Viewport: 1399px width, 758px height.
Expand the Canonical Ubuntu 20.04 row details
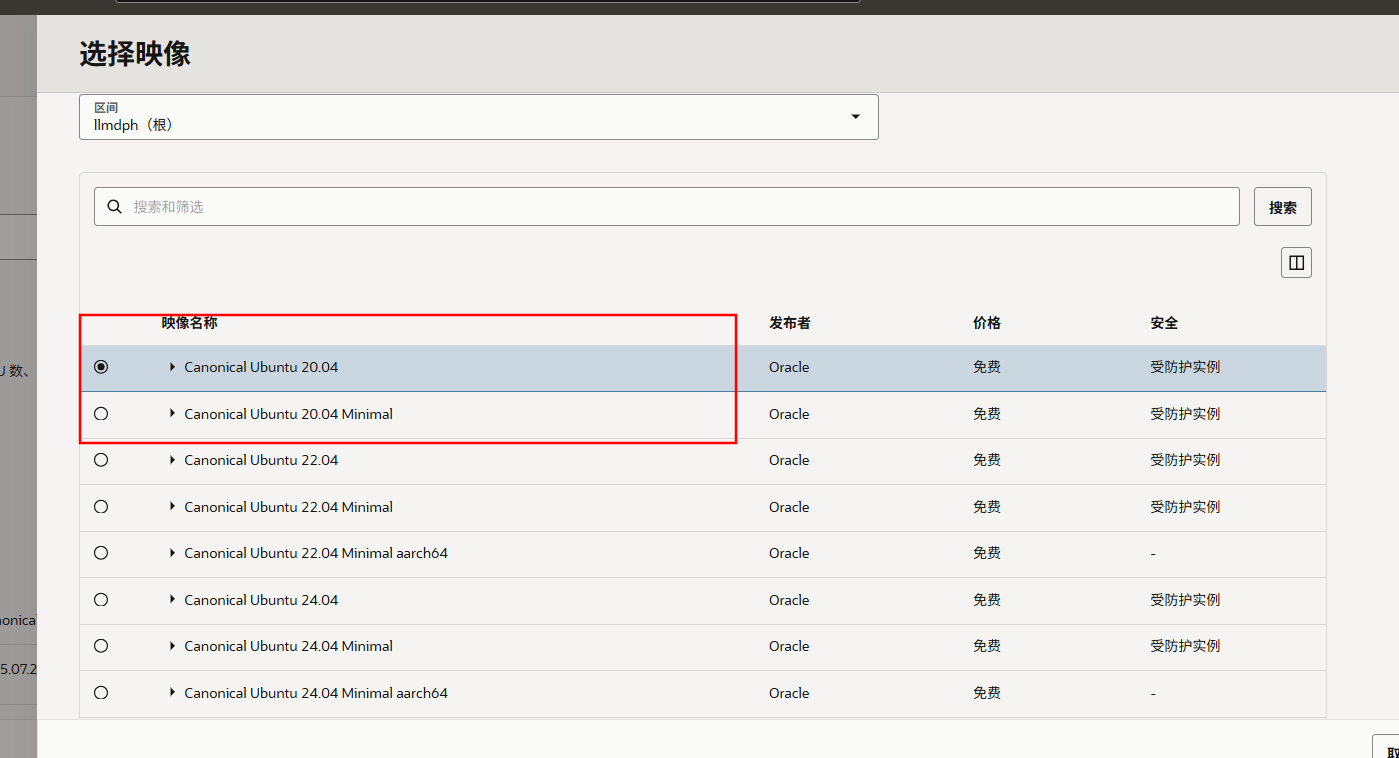coord(172,367)
